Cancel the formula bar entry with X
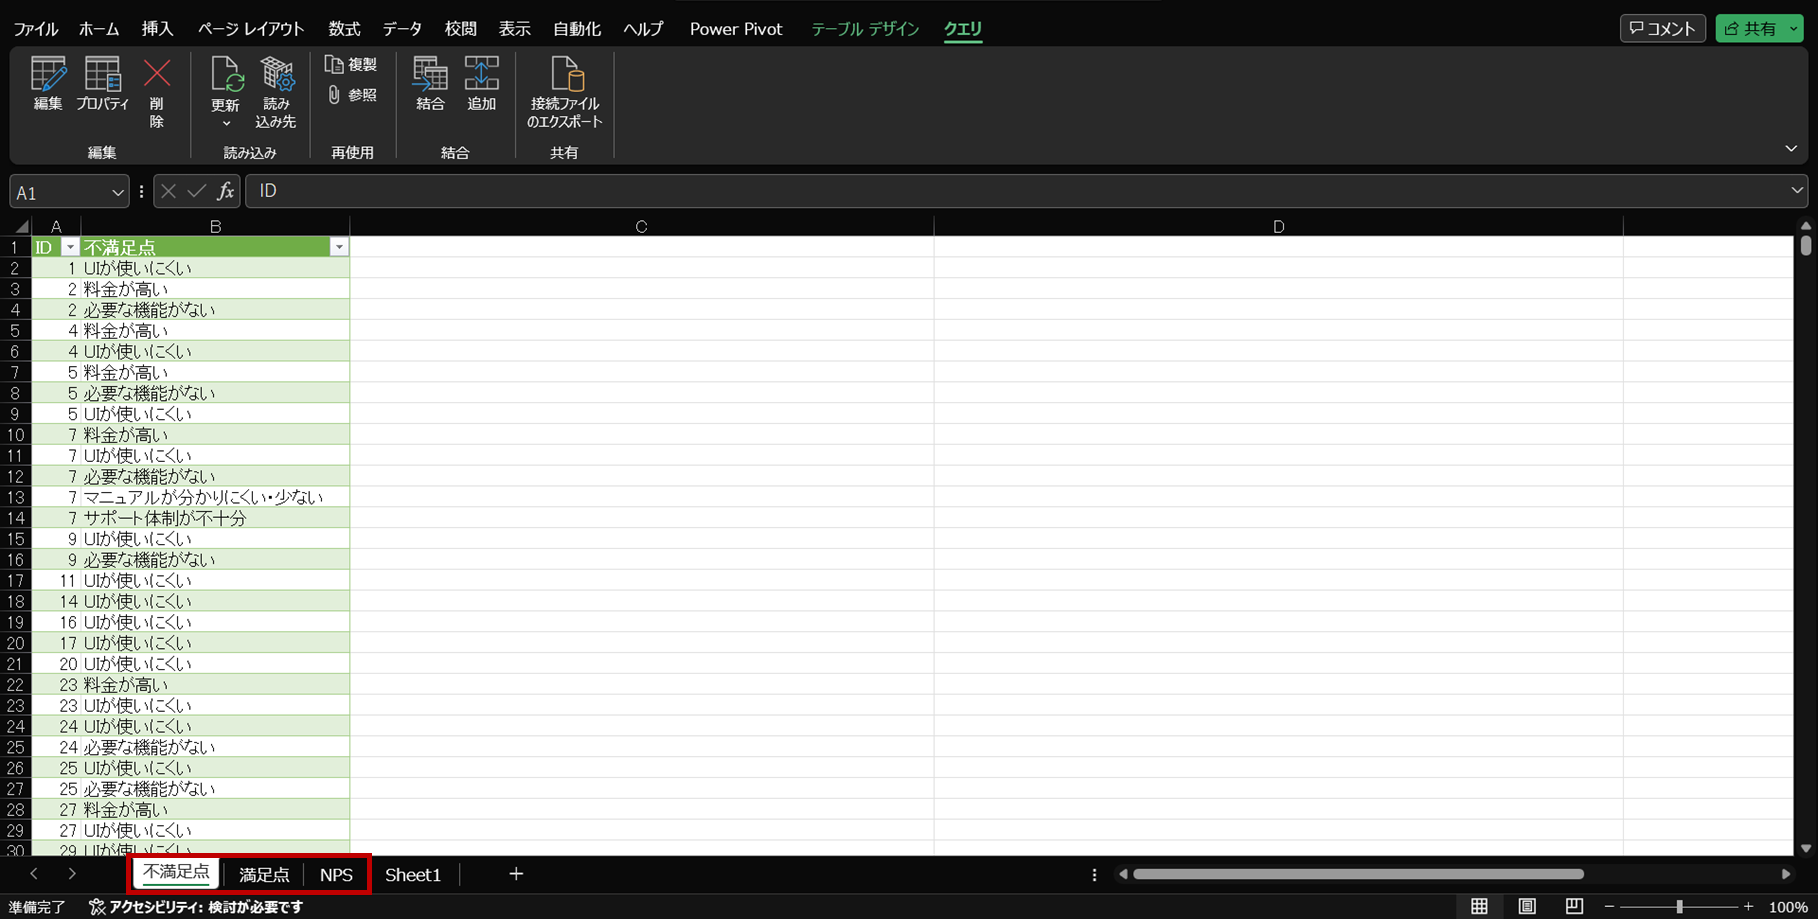Image resolution: width=1818 pixels, height=919 pixels. (168, 191)
